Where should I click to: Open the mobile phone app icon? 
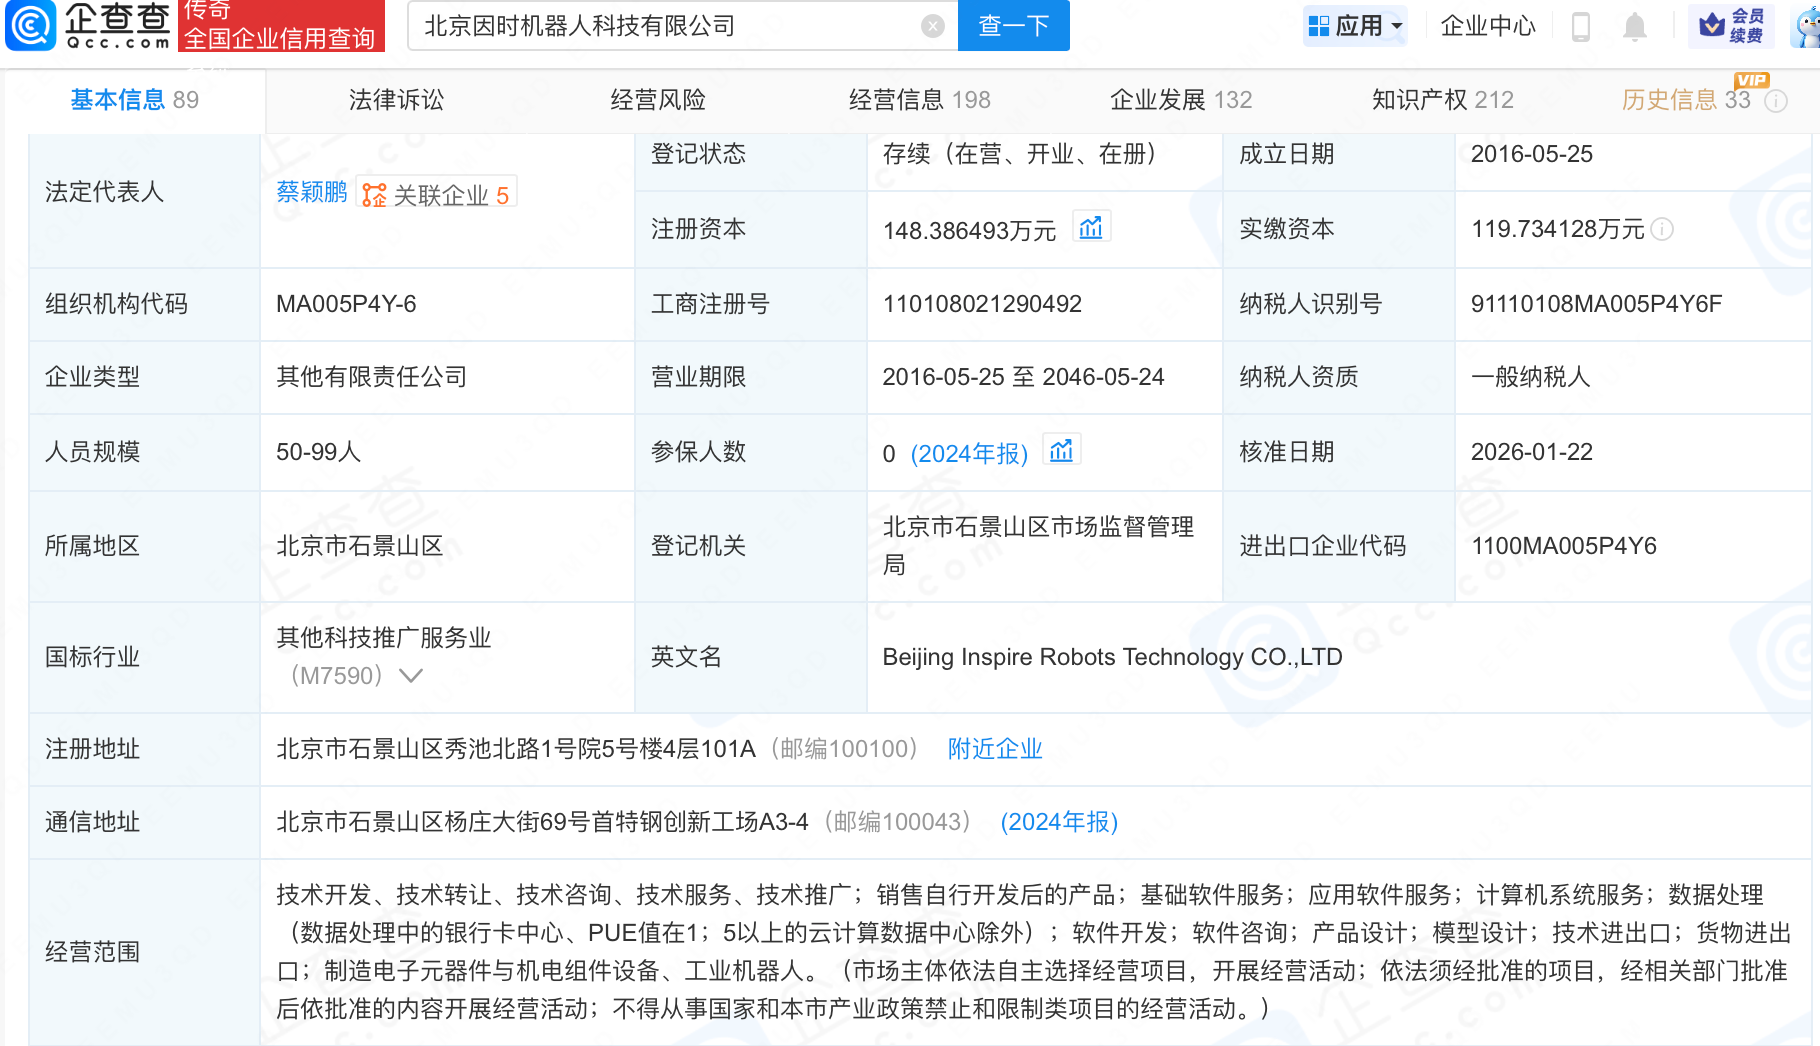tap(1581, 26)
